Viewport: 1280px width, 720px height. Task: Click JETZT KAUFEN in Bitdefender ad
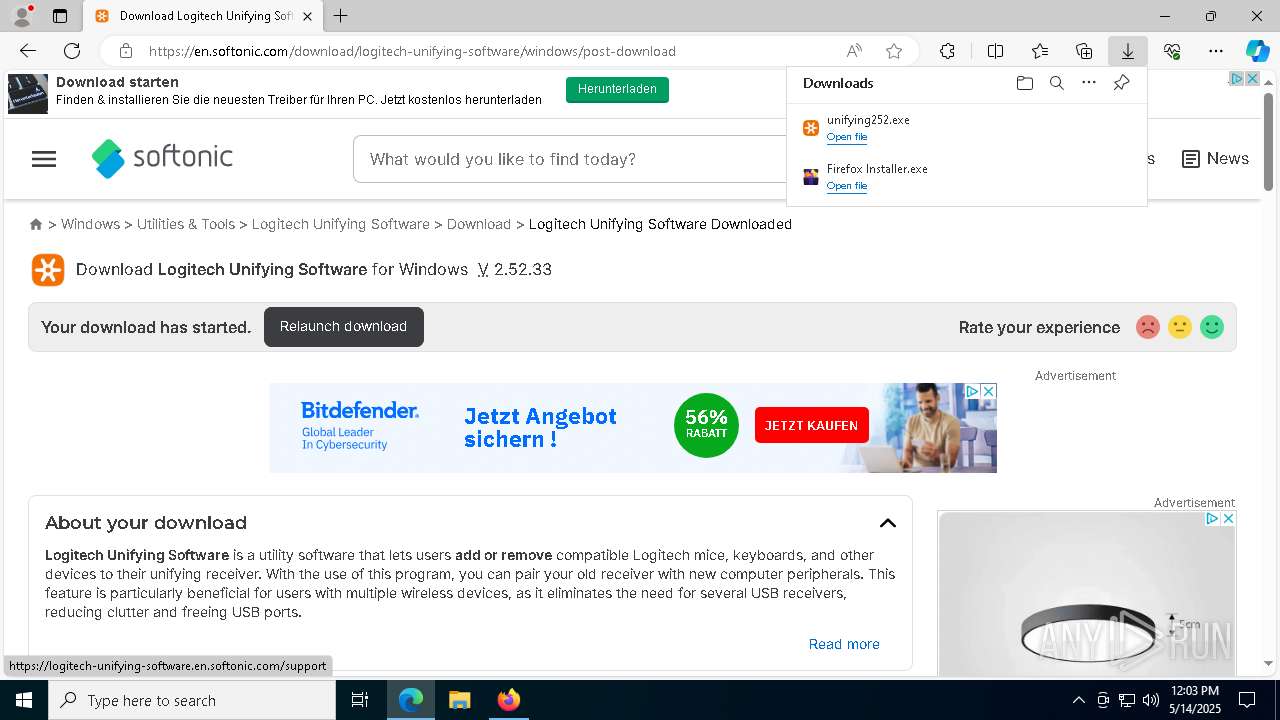point(811,425)
